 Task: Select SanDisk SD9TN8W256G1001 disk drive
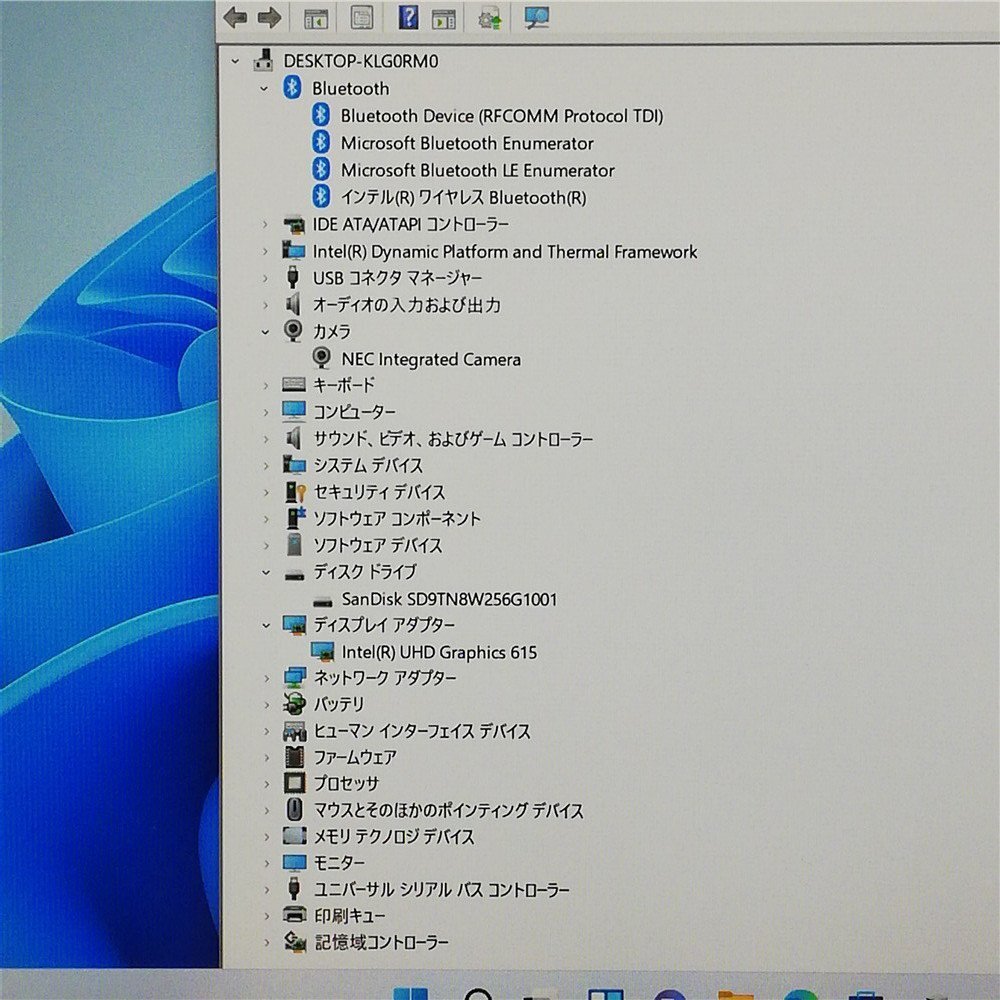450,599
